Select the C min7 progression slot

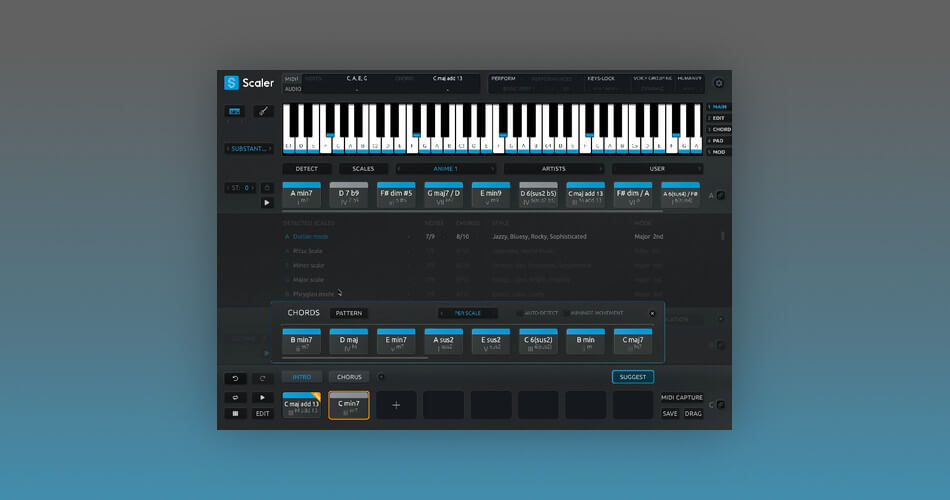pos(349,405)
